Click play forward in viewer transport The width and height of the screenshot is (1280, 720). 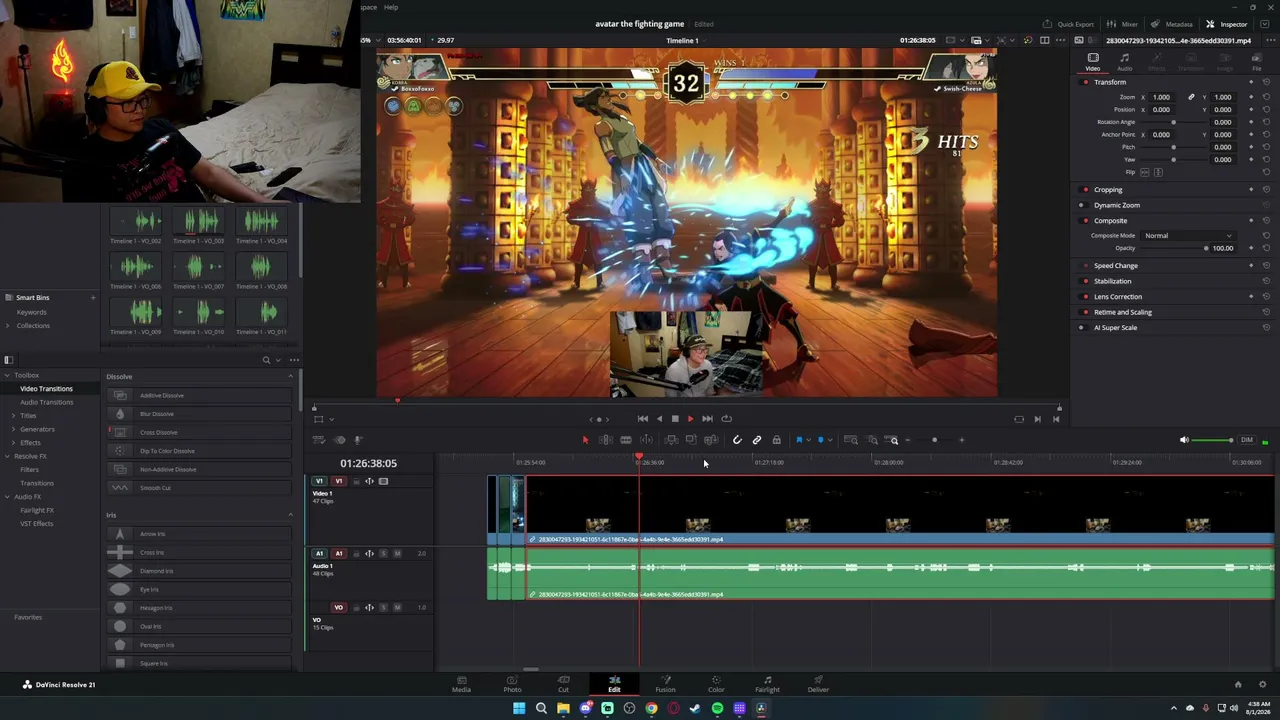tap(690, 419)
